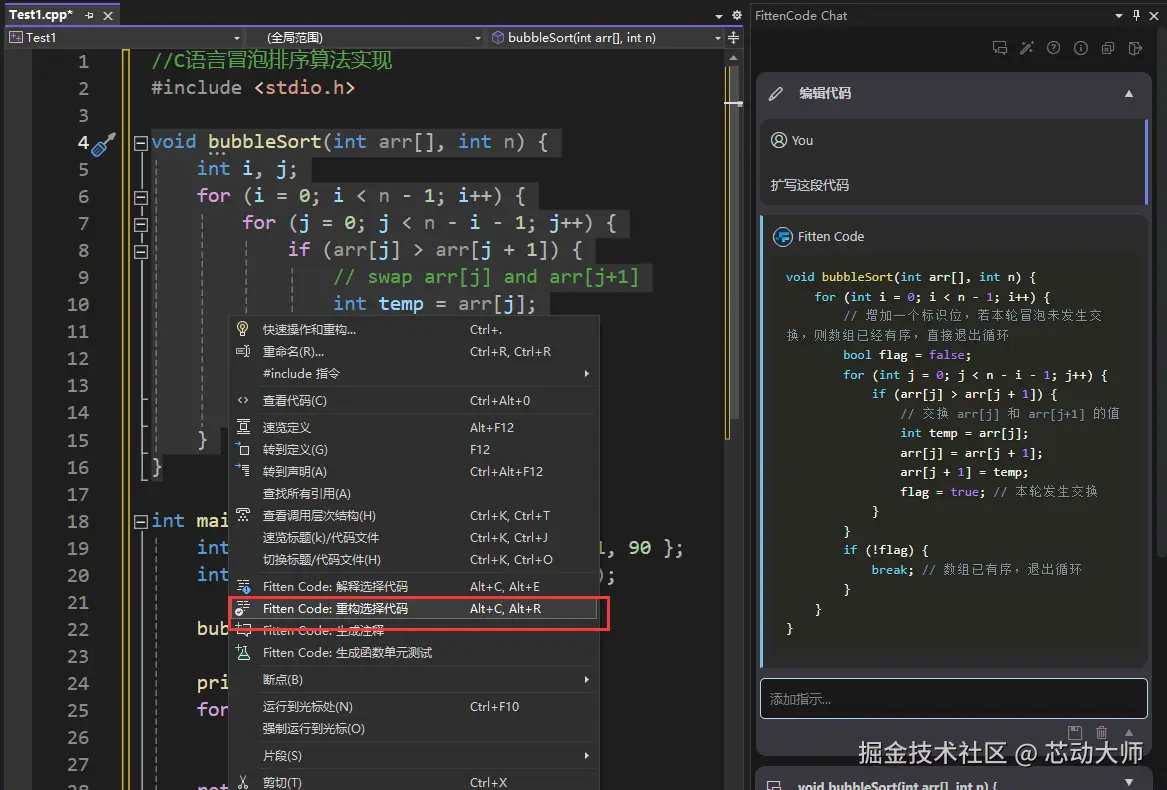Viewport: 1167px width, 790px height.
Task: Click the call hierarchy icon beside 查看调用层次结构
Action: click(x=243, y=515)
